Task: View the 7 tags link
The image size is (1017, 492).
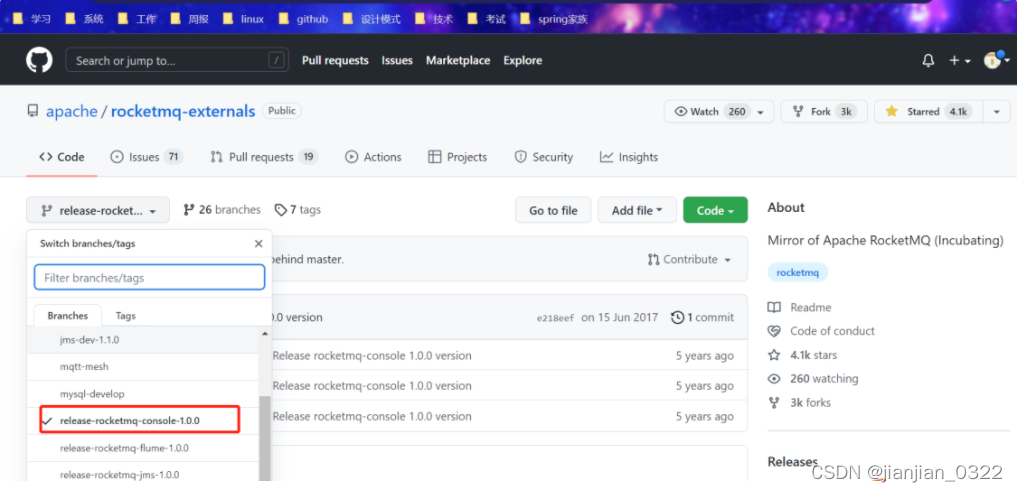Action: (298, 210)
